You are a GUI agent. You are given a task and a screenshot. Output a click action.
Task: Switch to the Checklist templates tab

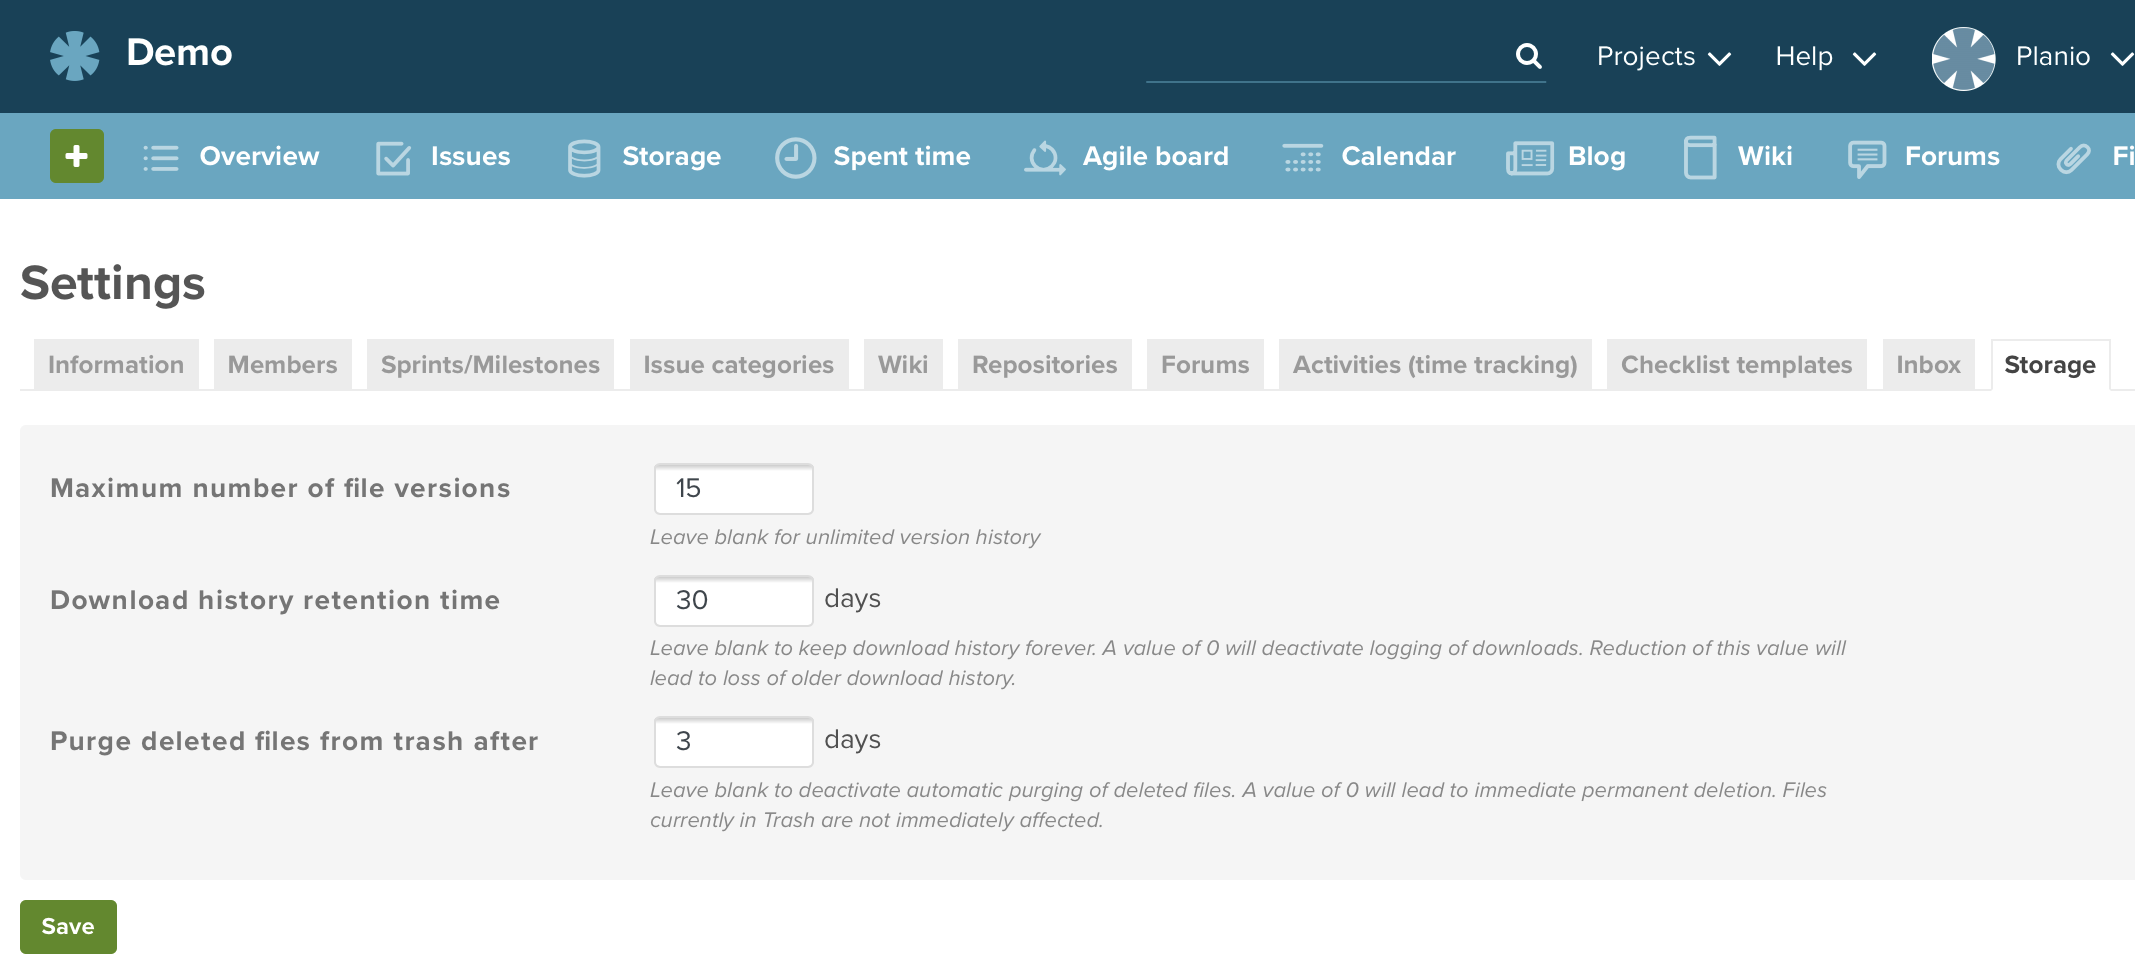pos(1736,365)
